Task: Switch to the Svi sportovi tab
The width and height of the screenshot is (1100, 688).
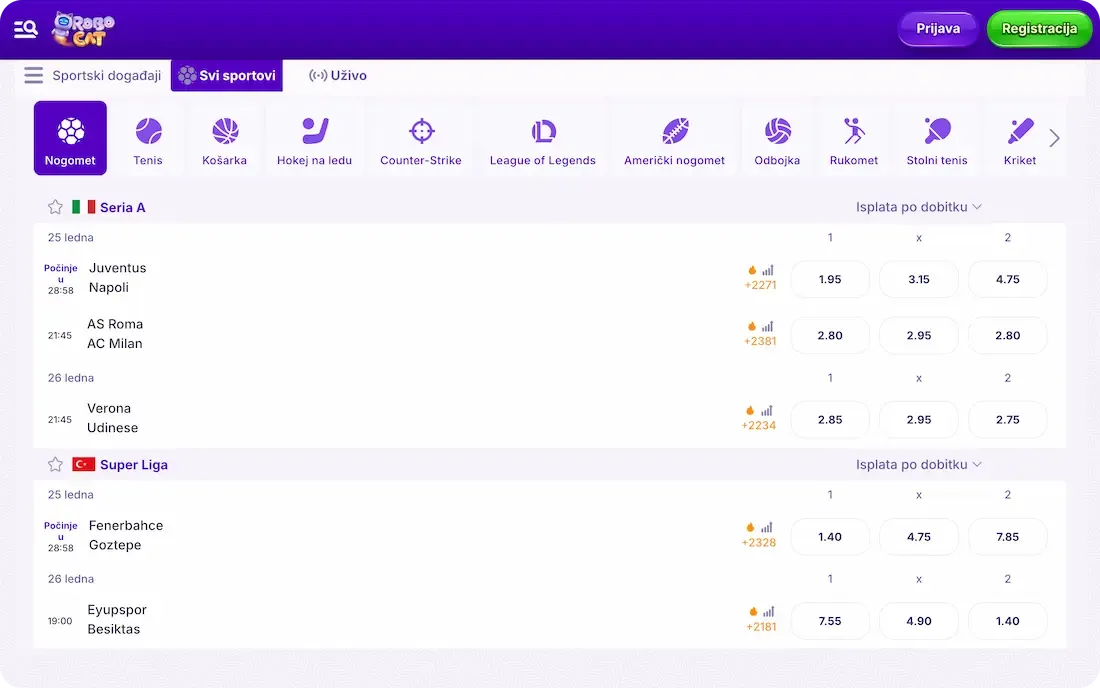Action: 227,76
